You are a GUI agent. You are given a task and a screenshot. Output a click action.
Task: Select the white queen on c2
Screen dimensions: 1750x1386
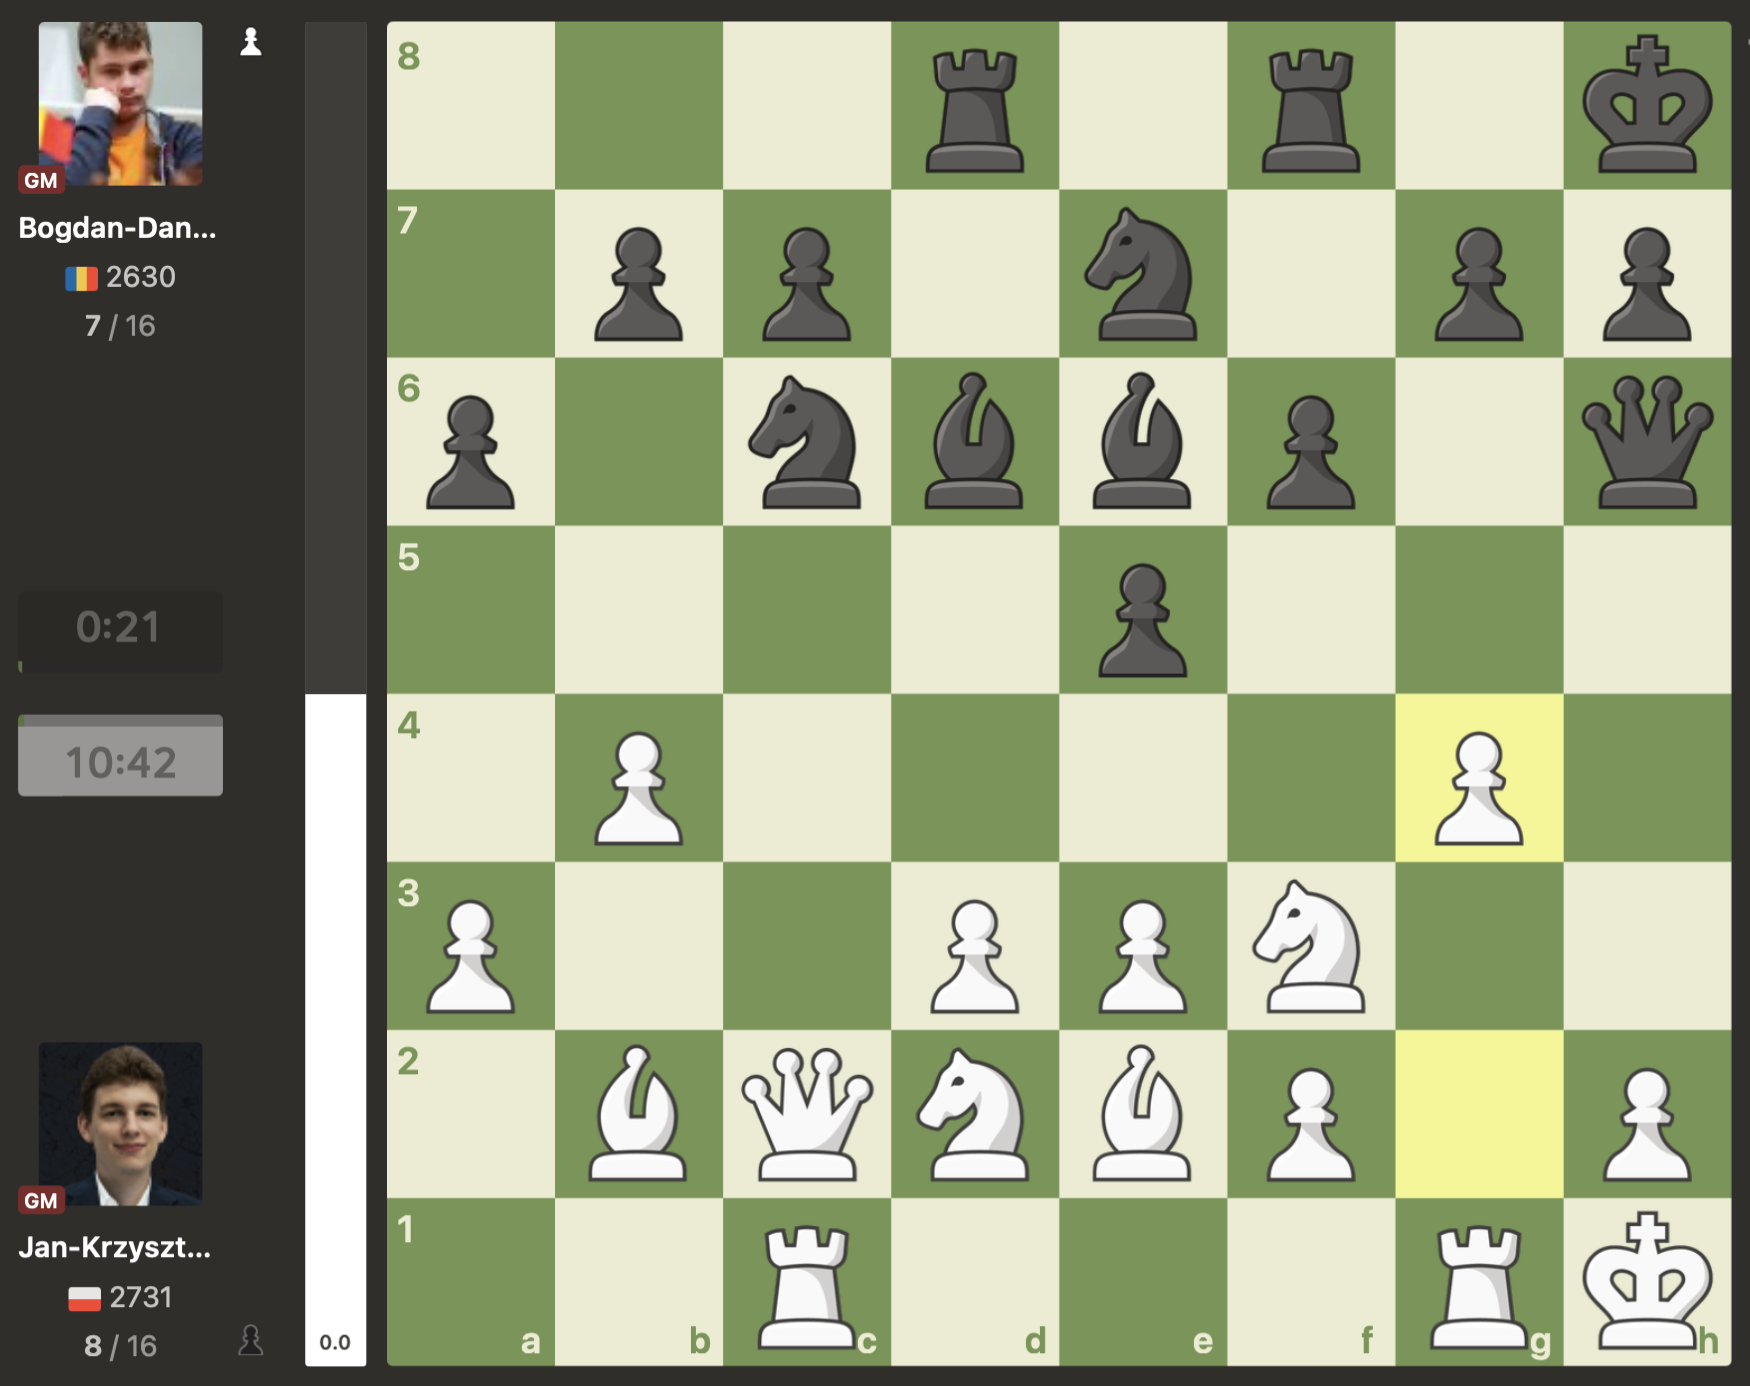pos(806,1114)
